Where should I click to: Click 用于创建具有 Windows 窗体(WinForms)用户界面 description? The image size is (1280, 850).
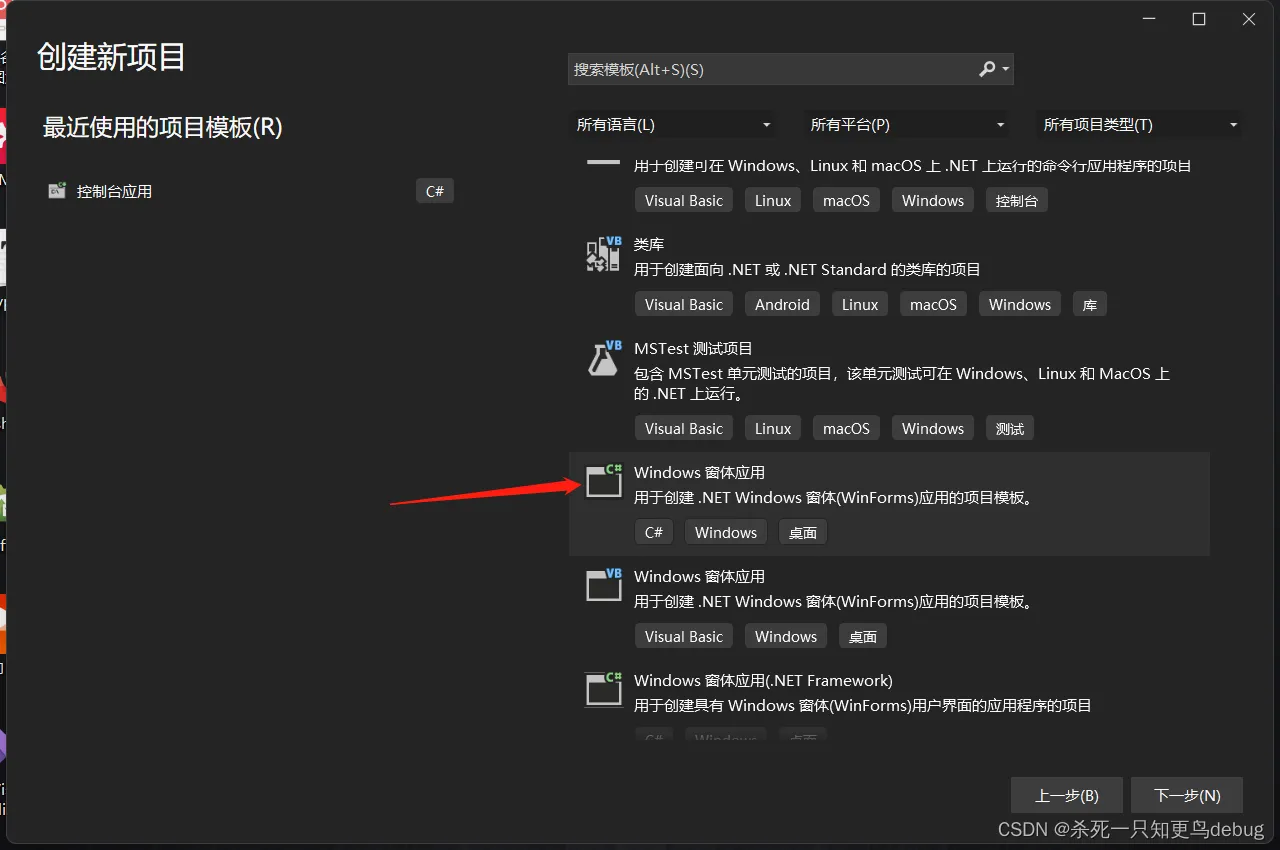pyautogui.click(x=863, y=706)
